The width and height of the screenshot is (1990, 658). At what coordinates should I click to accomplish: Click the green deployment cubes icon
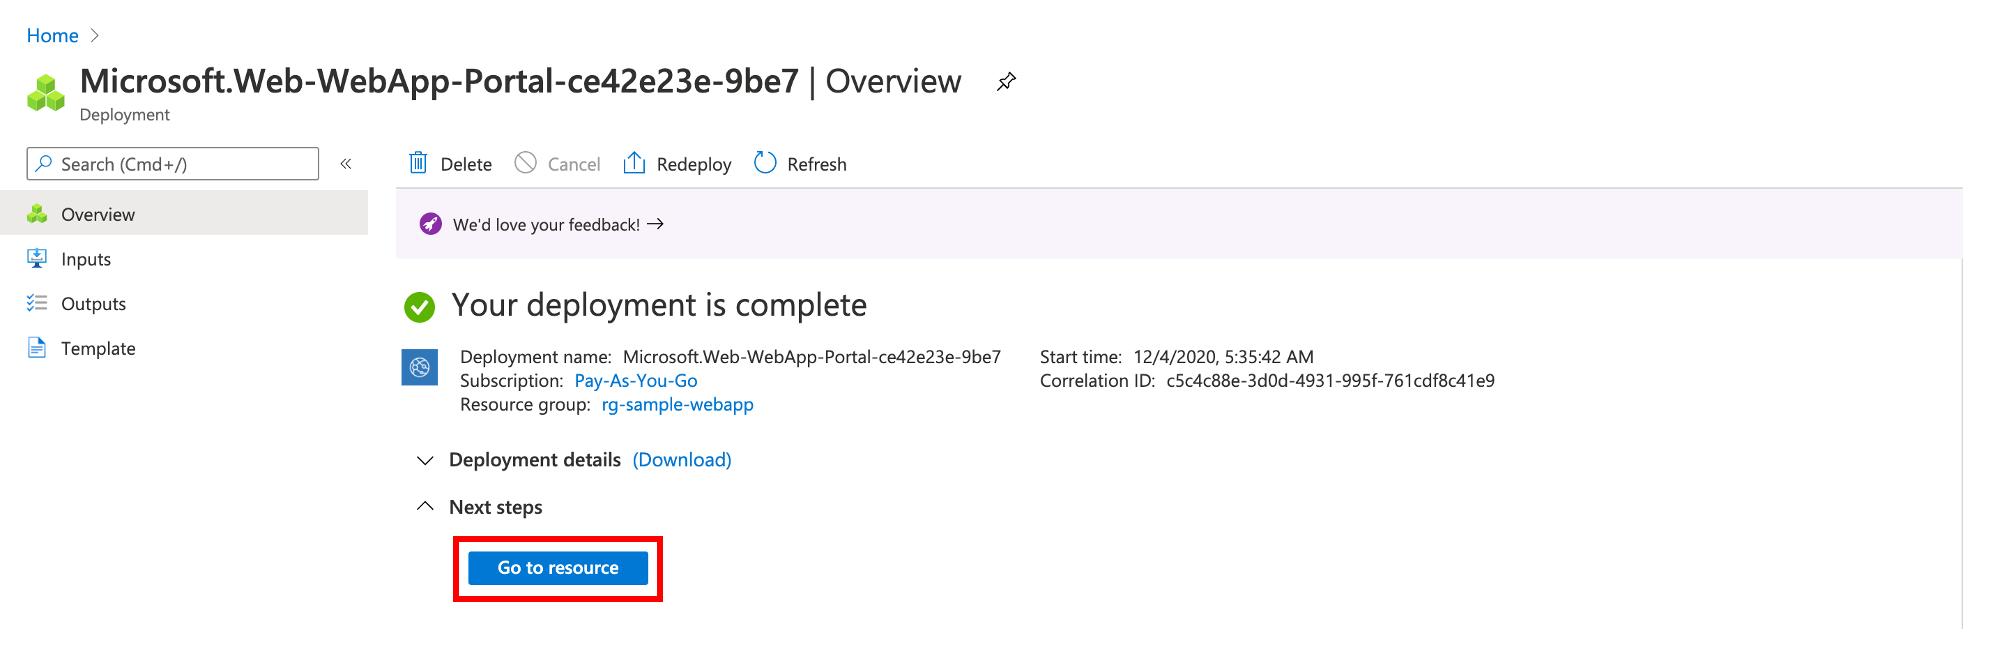(x=46, y=93)
